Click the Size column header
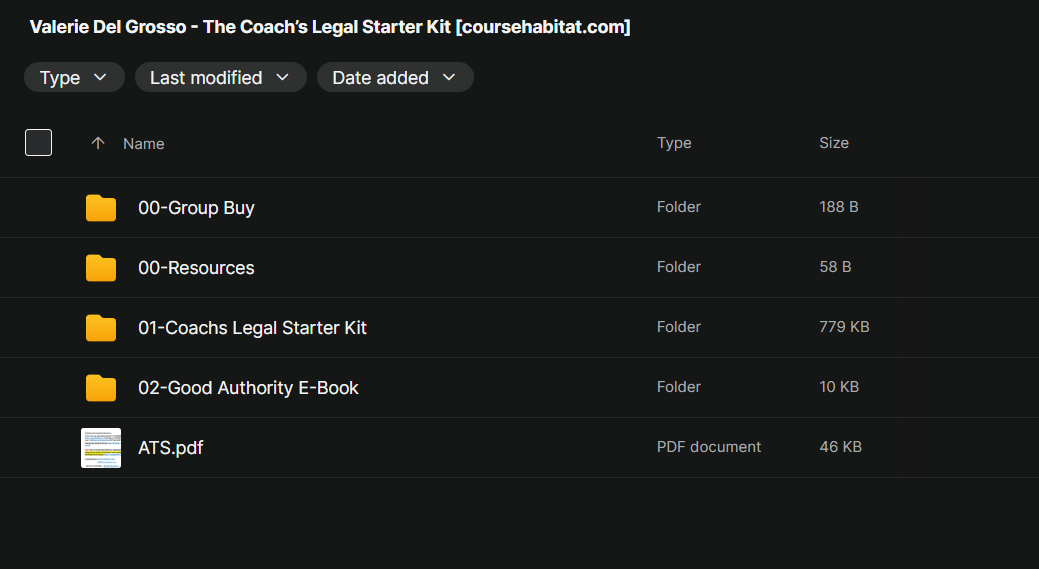Image resolution: width=1039 pixels, height=569 pixels. click(x=834, y=143)
